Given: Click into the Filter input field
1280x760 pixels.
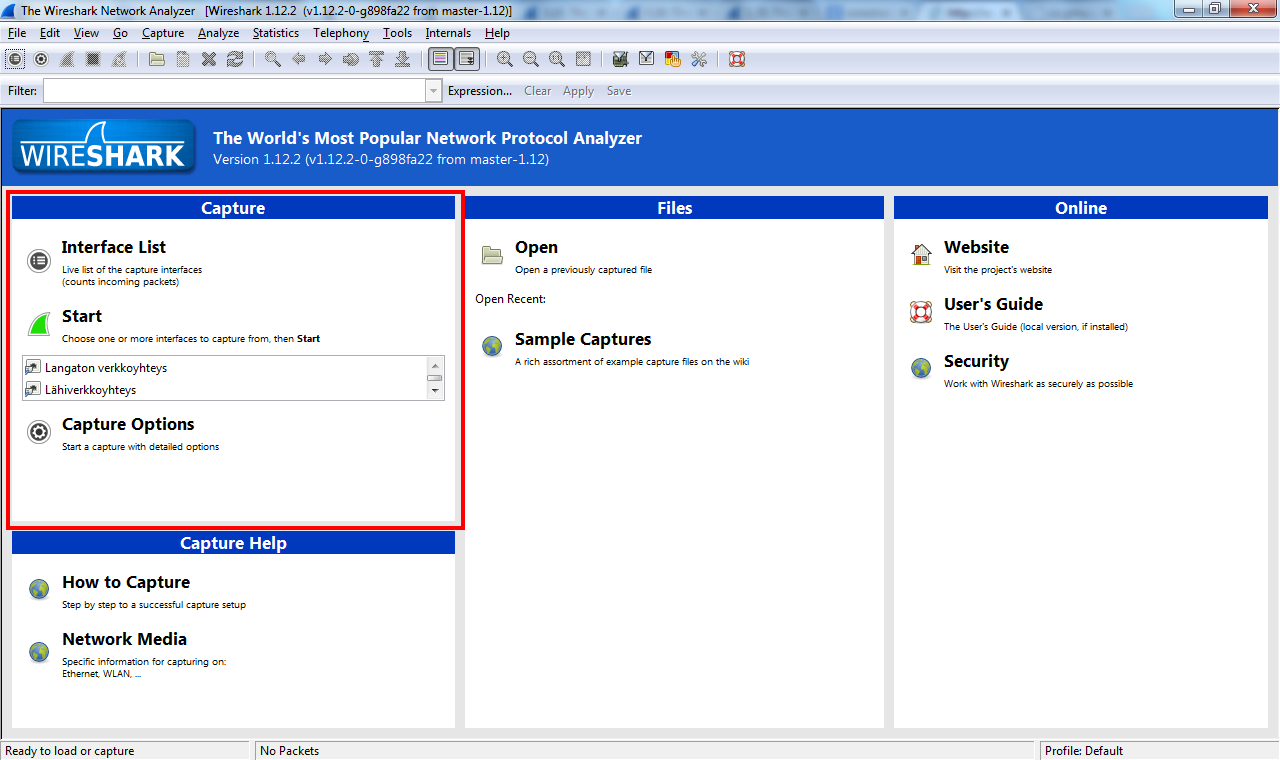Looking at the screenshot, I should pyautogui.click(x=234, y=91).
